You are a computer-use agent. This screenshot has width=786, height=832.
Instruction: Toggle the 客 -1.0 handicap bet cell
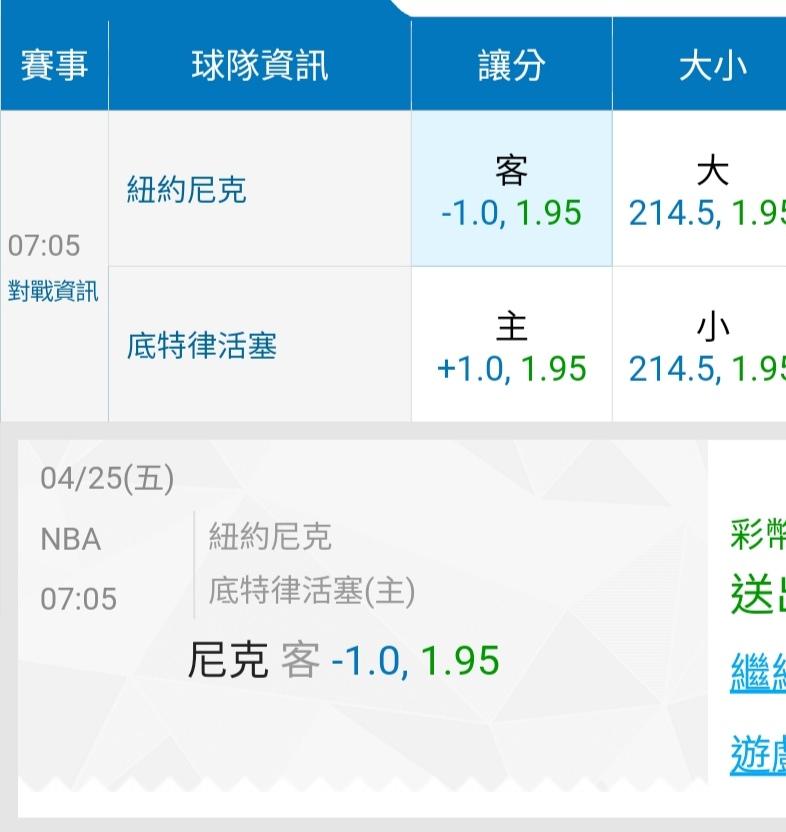[511, 190]
